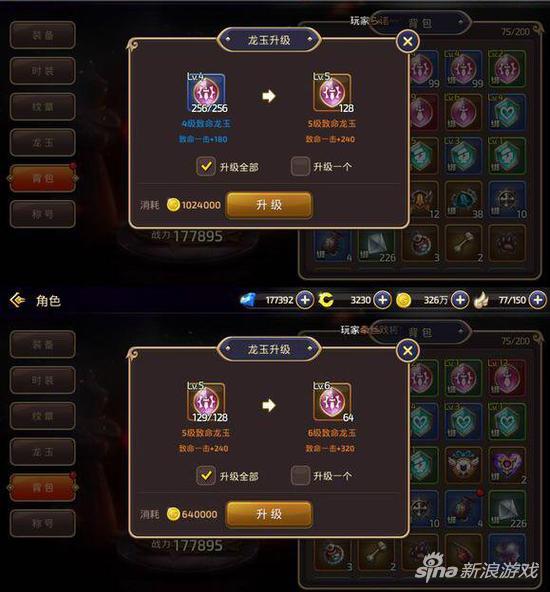Click the back arrow next to 角色
This screenshot has width=550, height=592.
(x=17, y=301)
